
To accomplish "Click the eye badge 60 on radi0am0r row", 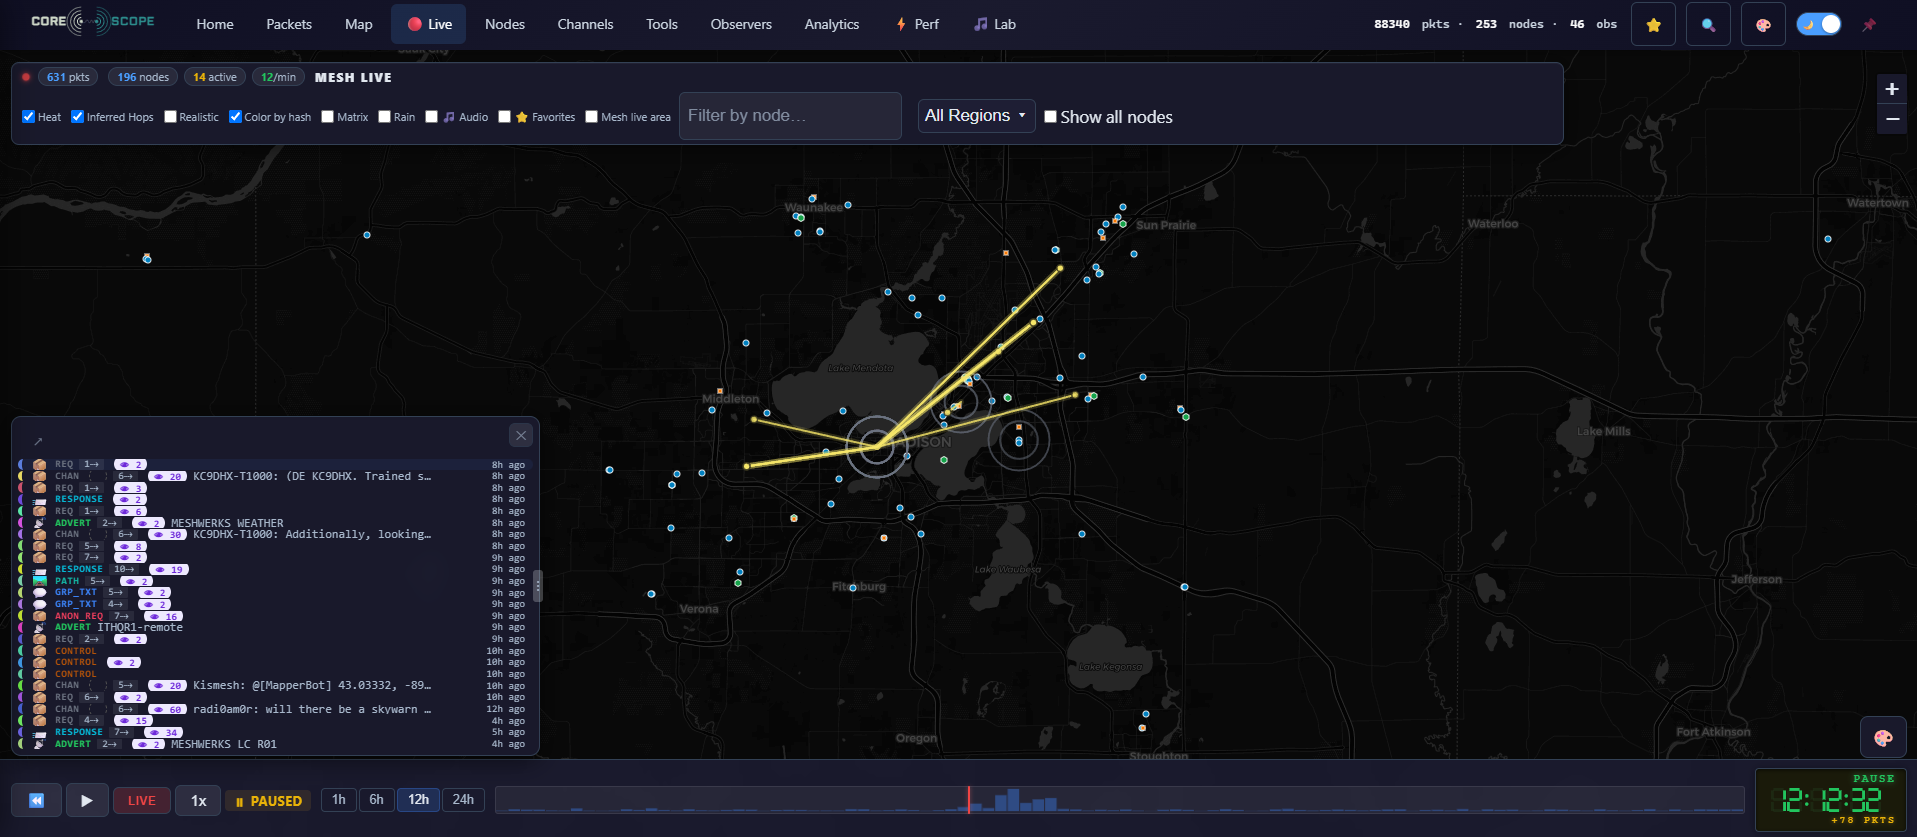I will (x=168, y=709).
